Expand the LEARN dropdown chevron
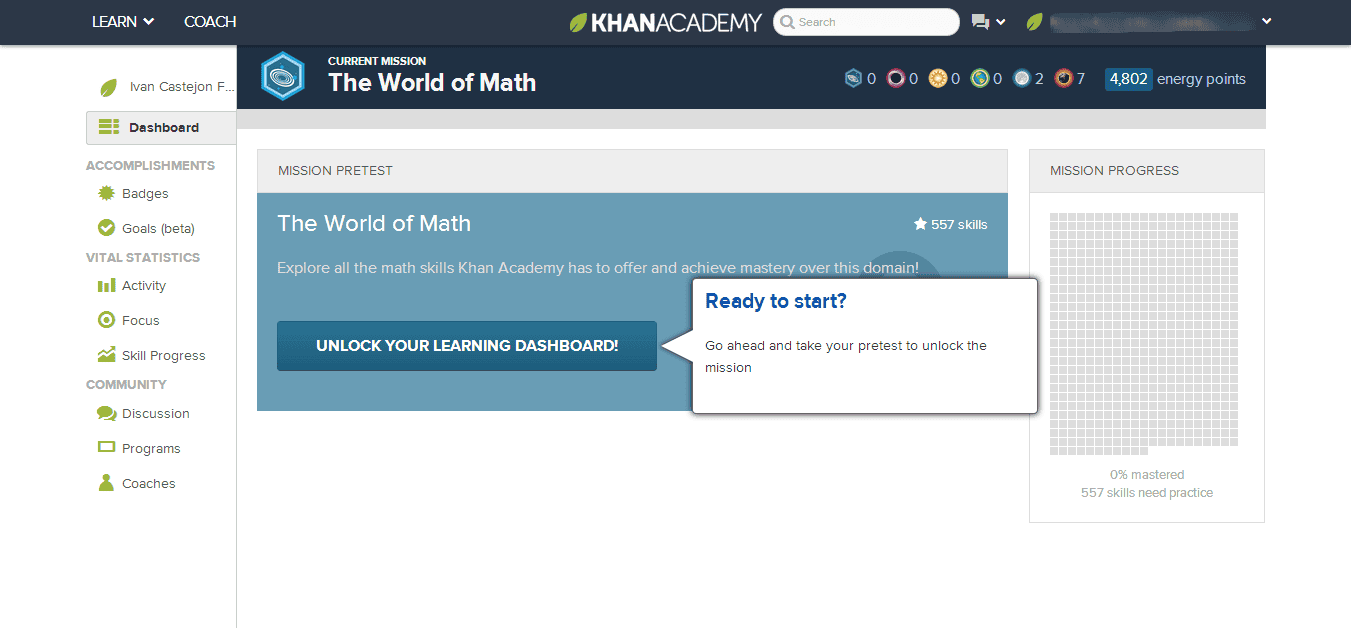The height and width of the screenshot is (628, 1351). point(147,21)
